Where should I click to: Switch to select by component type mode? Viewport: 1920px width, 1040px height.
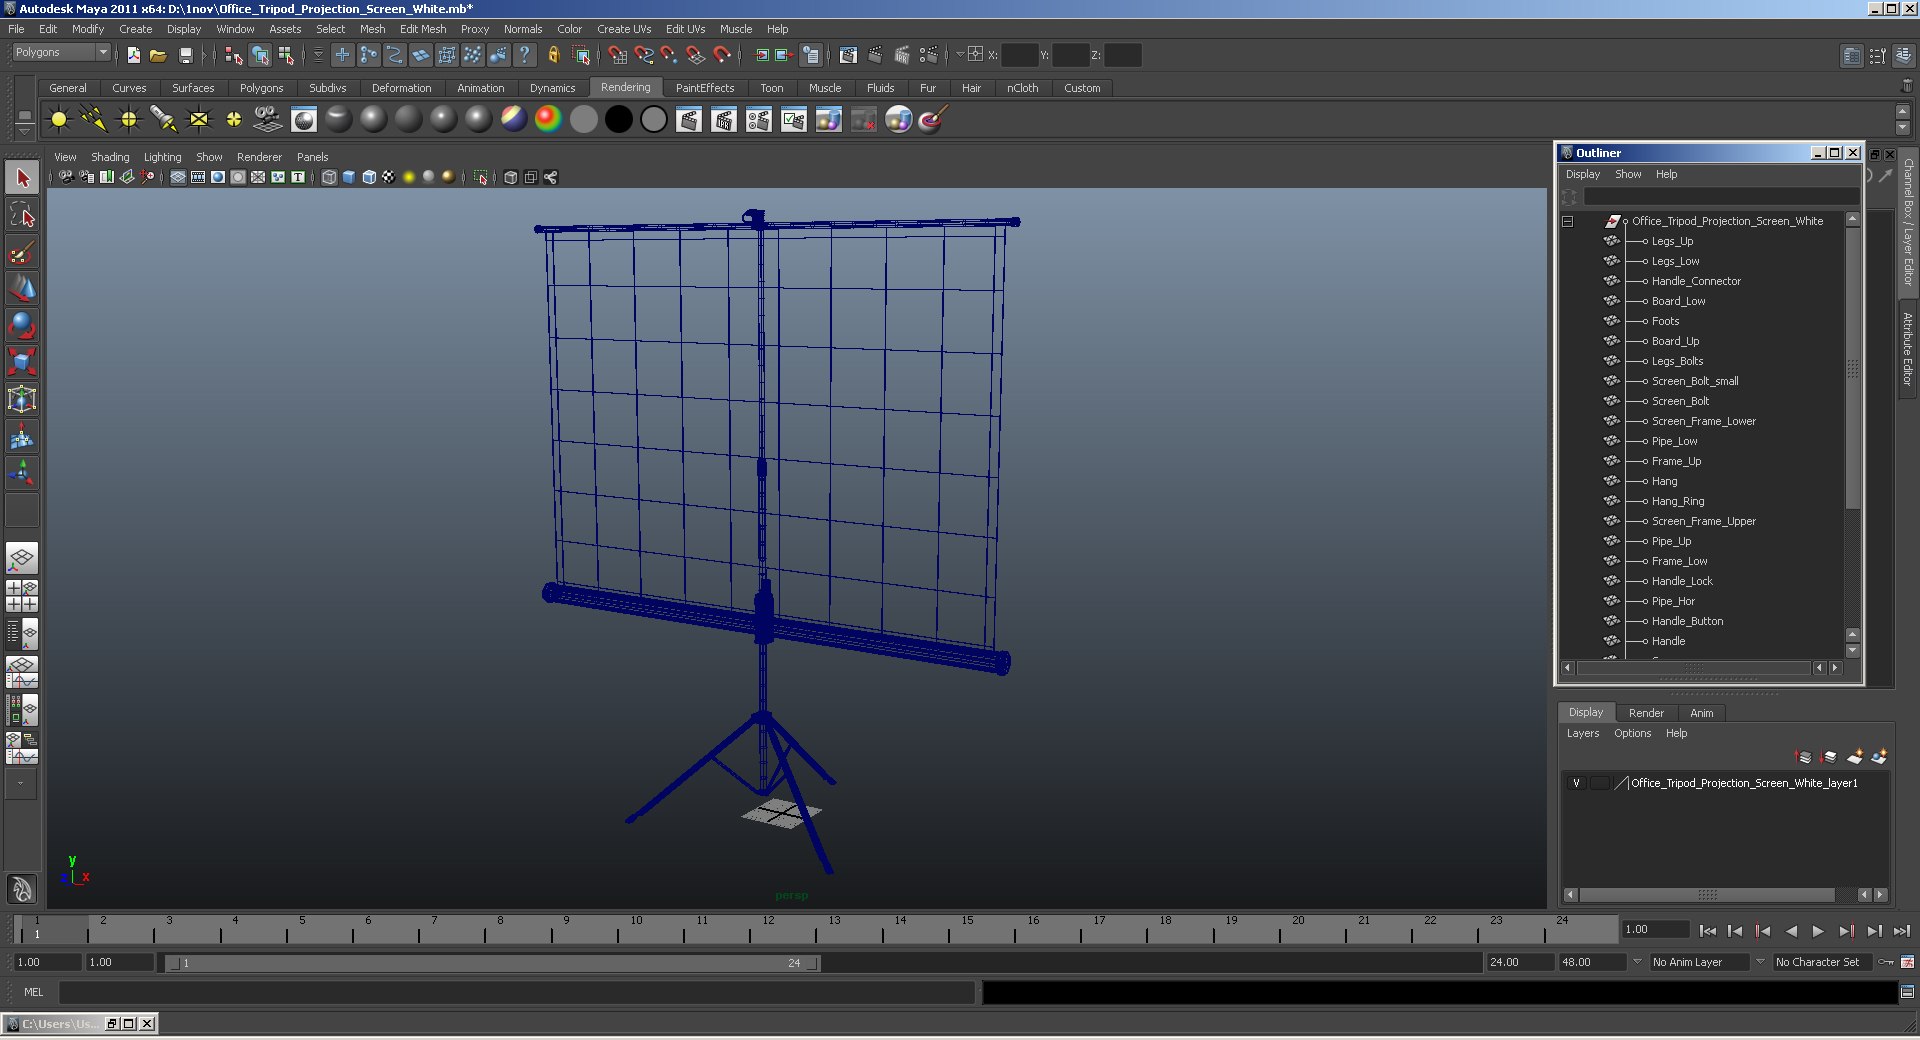(x=286, y=55)
